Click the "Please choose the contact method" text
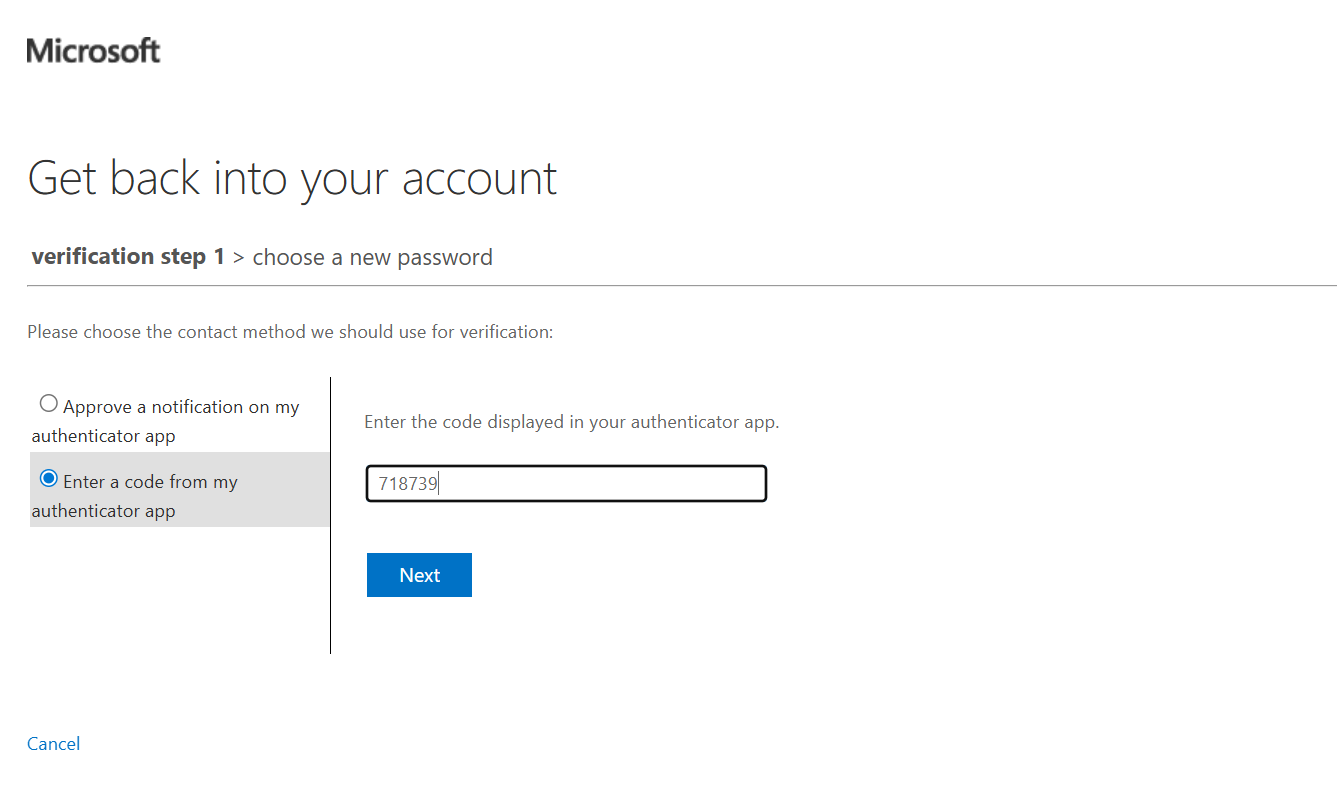This screenshot has width=1337, height=809. [x=290, y=332]
